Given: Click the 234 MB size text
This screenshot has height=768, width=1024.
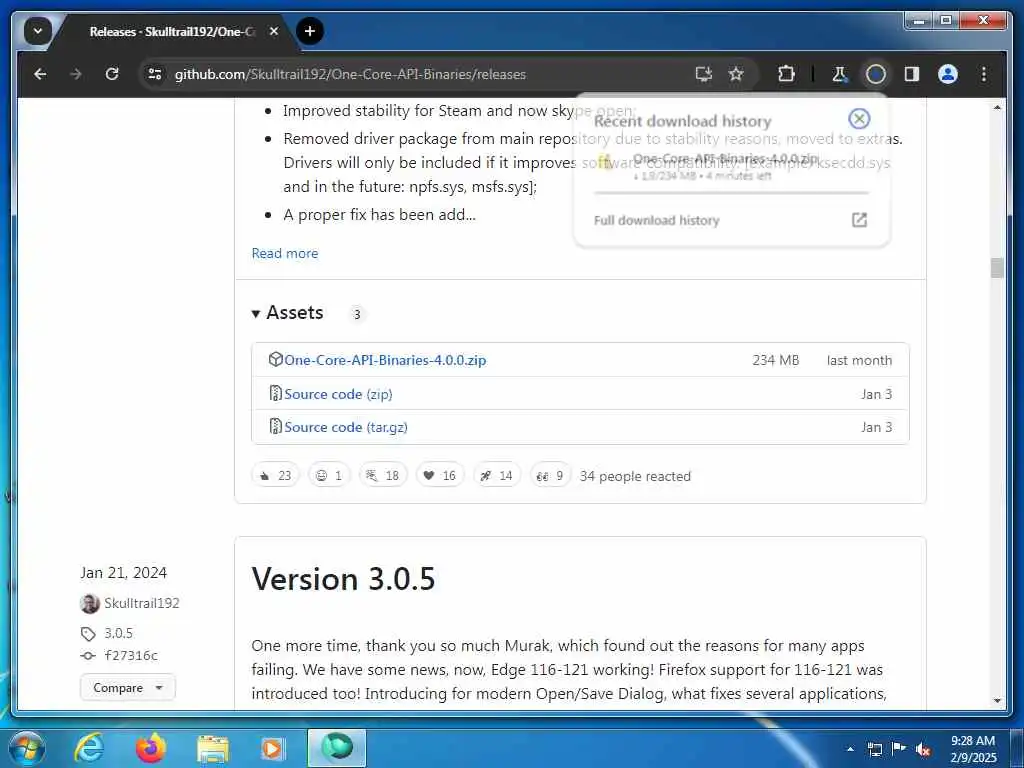Looking at the screenshot, I should 775,360.
